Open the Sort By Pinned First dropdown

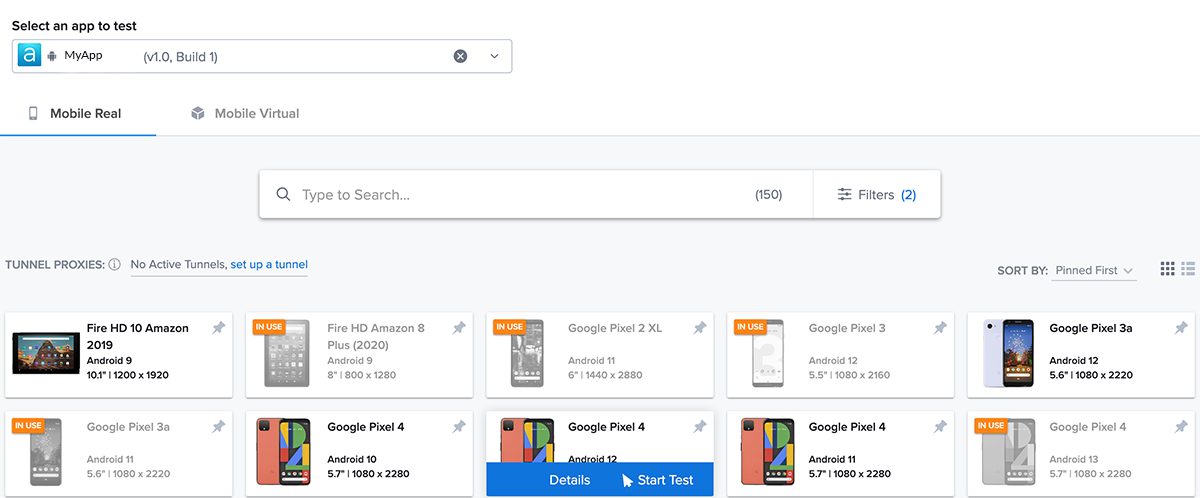tap(1094, 271)
